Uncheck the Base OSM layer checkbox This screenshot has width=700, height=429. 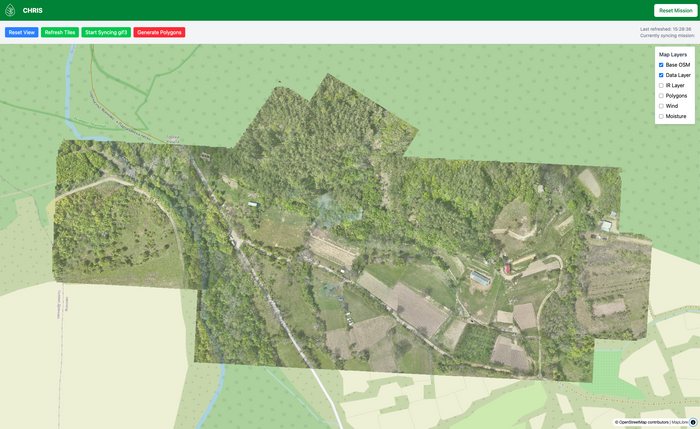click(x=661, y=65)
